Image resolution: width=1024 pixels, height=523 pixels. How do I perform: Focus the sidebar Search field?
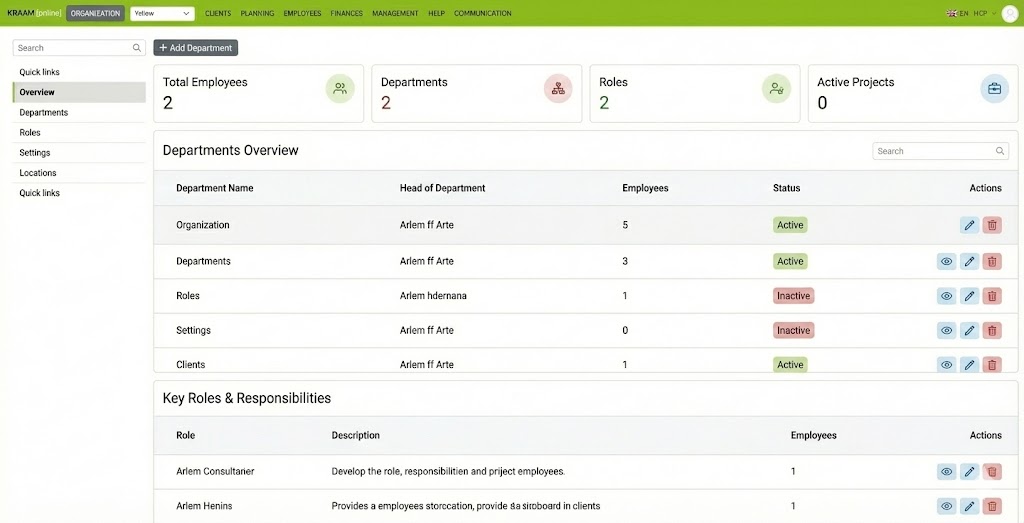pos(79,48)
